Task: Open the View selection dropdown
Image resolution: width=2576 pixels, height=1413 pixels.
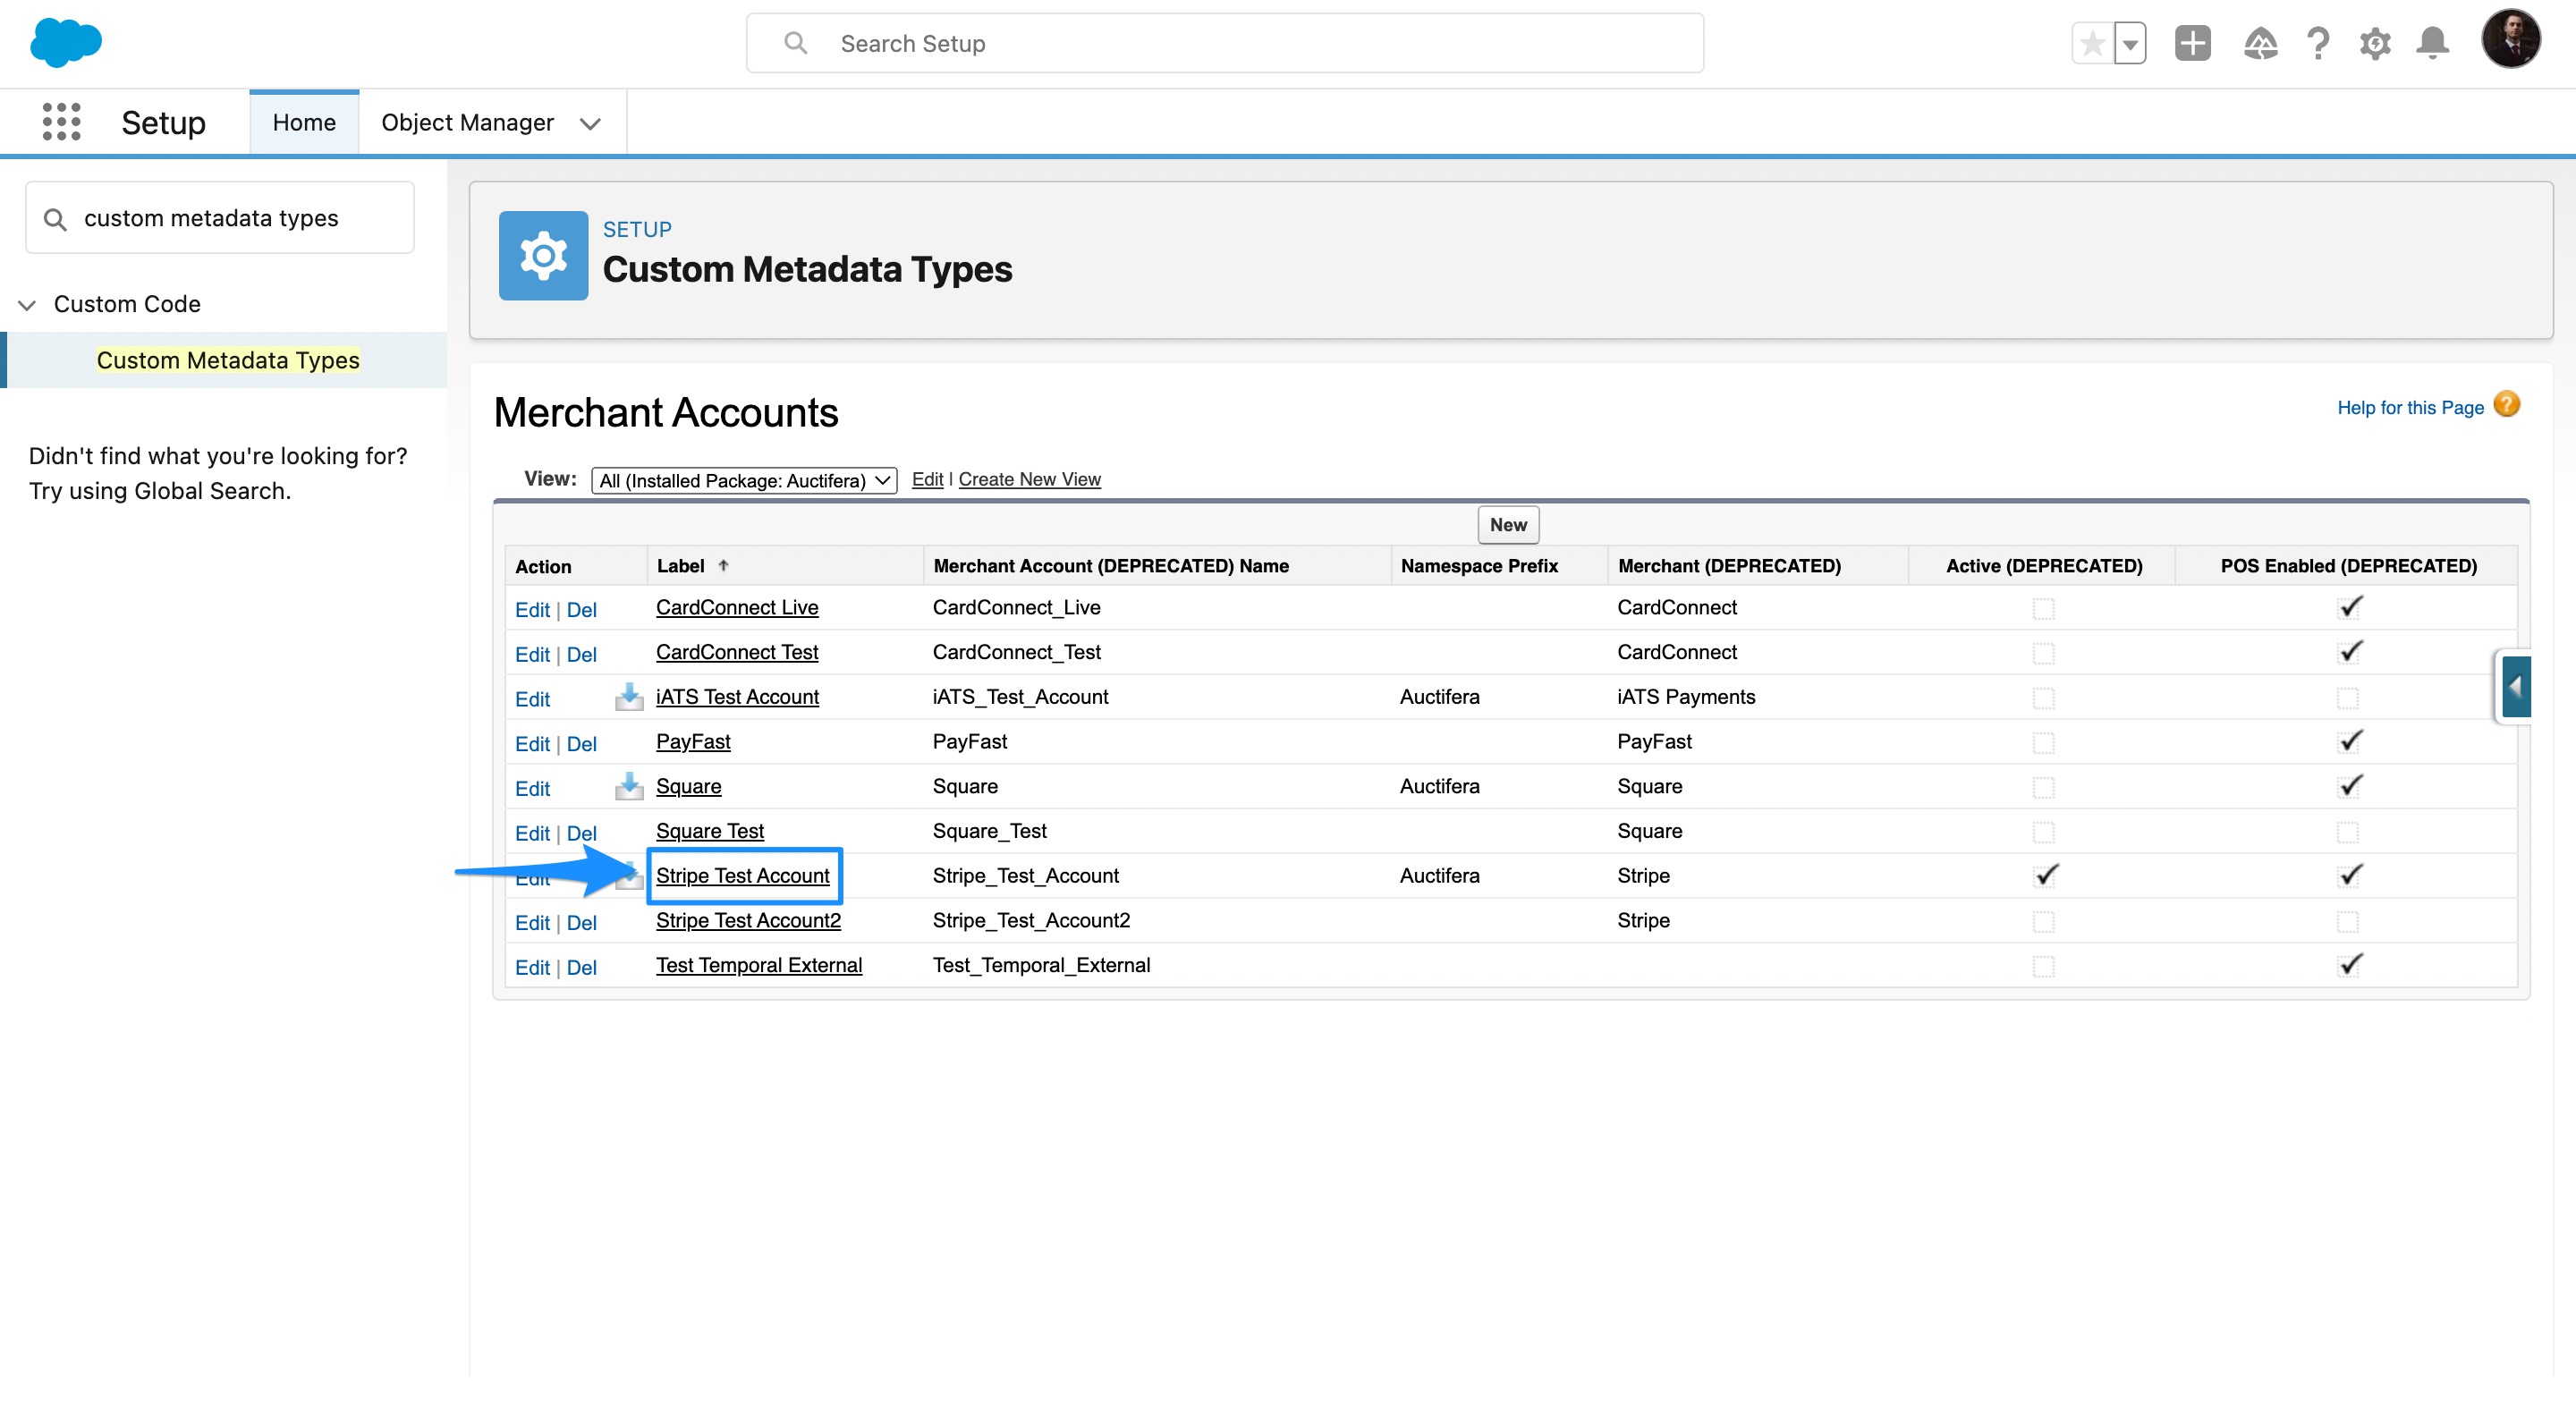Action: tap(743, 481)
